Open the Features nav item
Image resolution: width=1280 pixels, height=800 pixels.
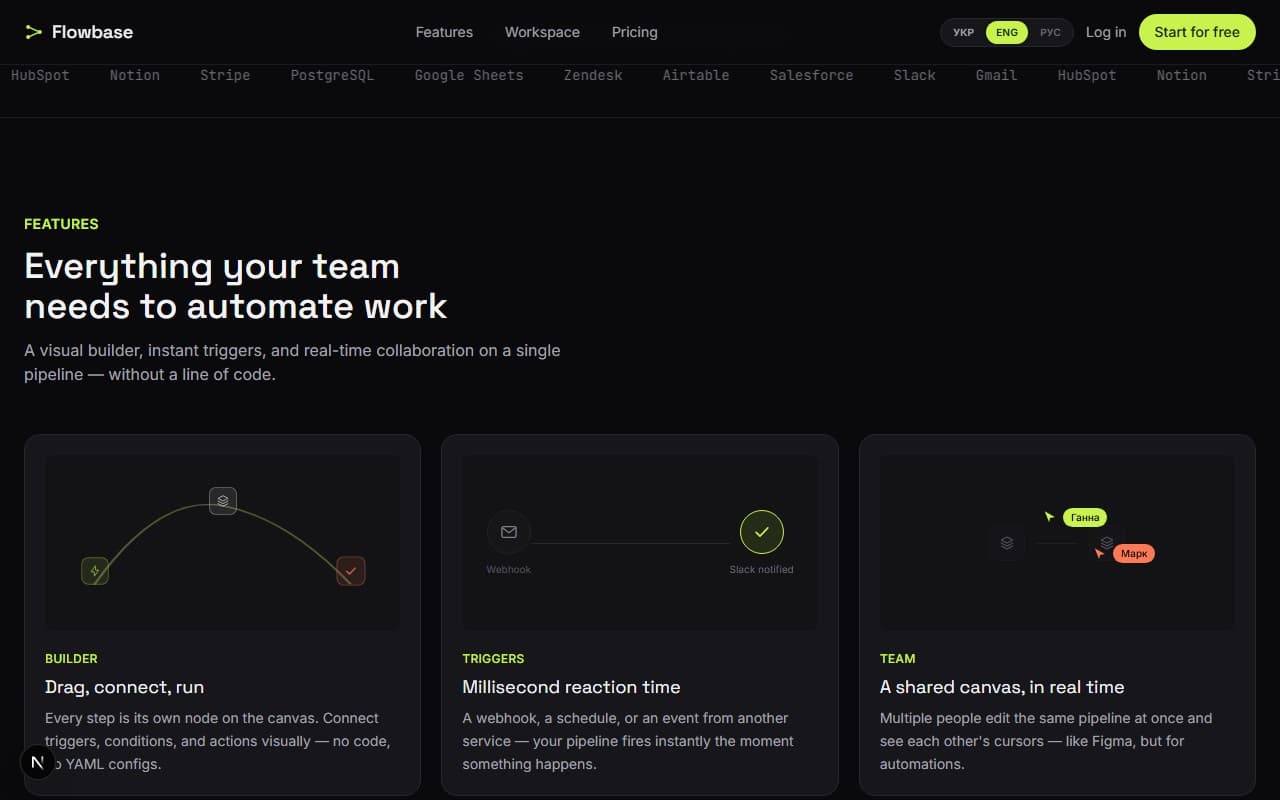444,32
